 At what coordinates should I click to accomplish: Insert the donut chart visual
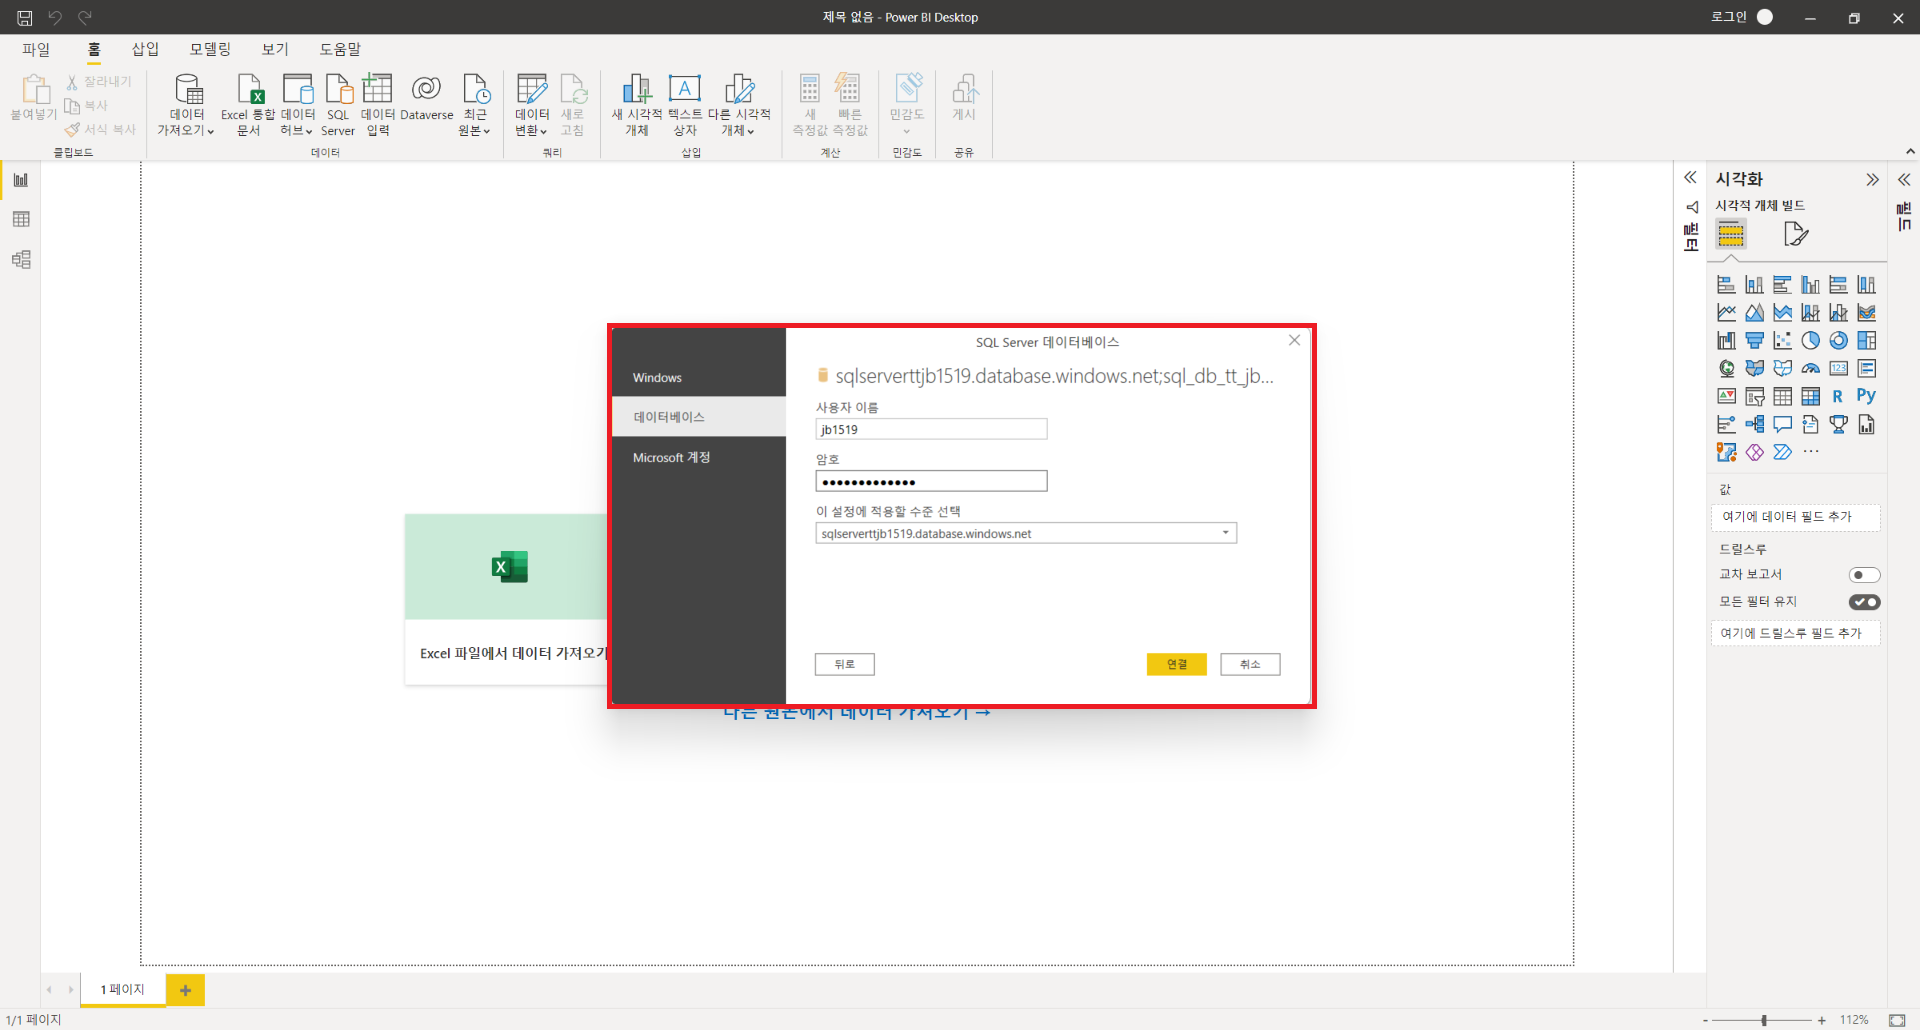(1838, 341)
